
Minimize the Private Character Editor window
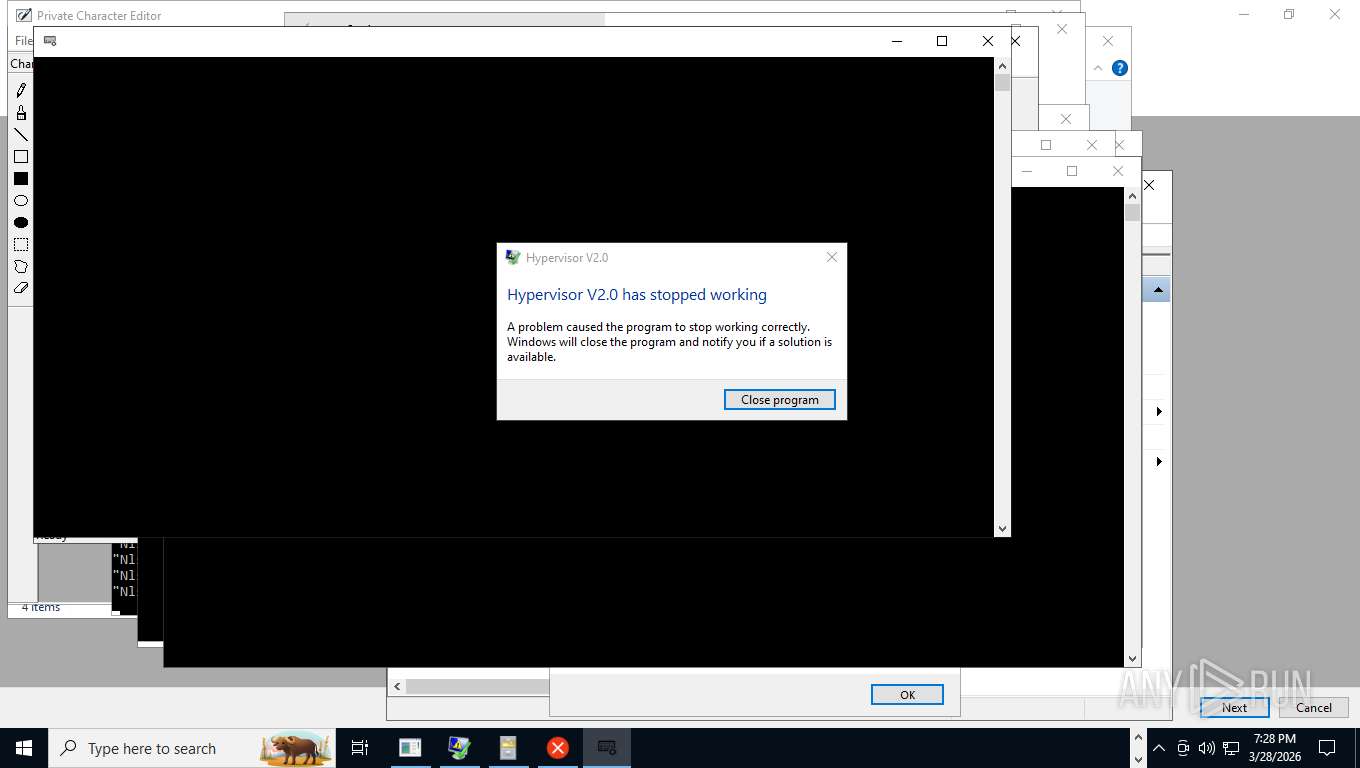[1243, 15]
